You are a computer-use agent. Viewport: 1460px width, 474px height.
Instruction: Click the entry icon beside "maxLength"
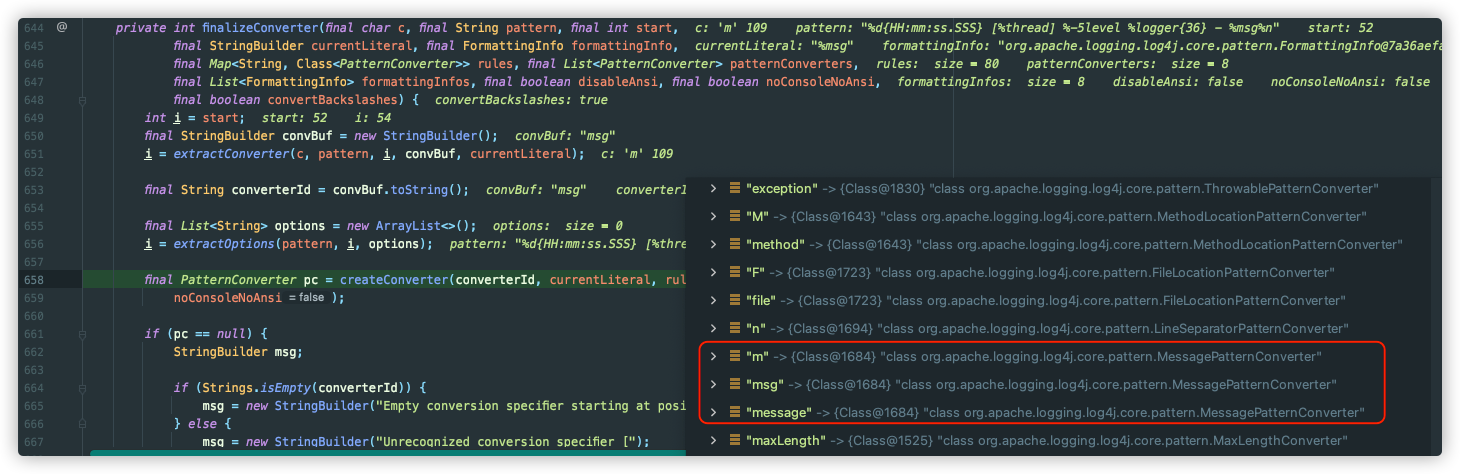(x=734, y=440)
